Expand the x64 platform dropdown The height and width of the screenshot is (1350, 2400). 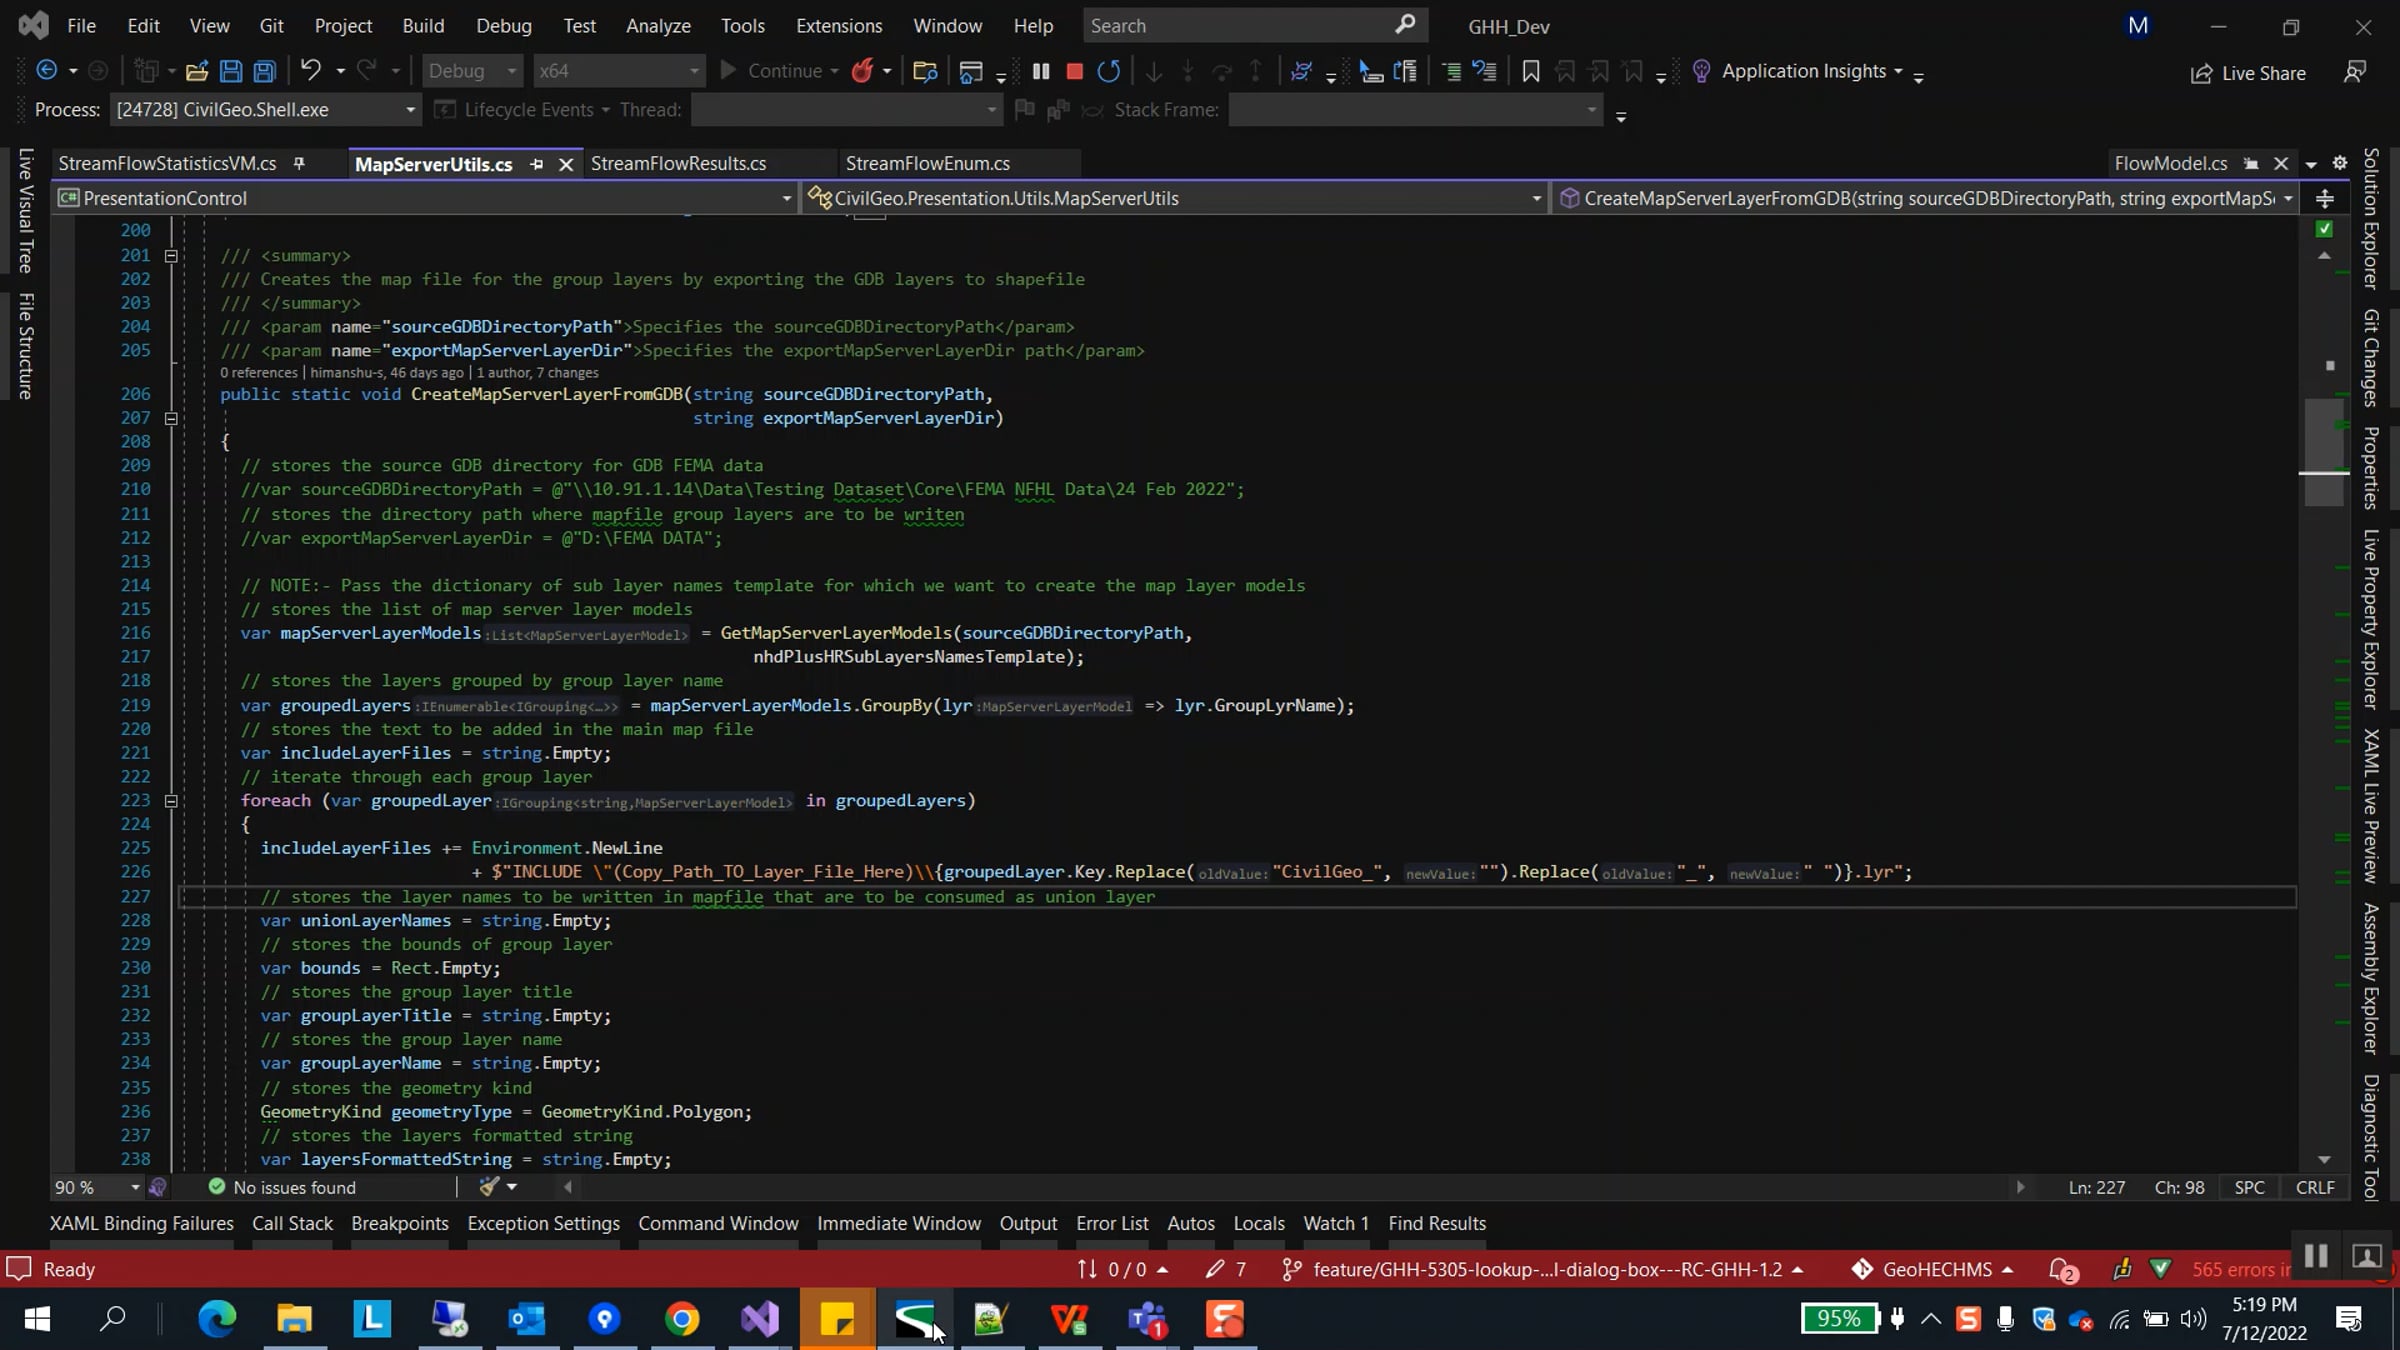(693, 71)
